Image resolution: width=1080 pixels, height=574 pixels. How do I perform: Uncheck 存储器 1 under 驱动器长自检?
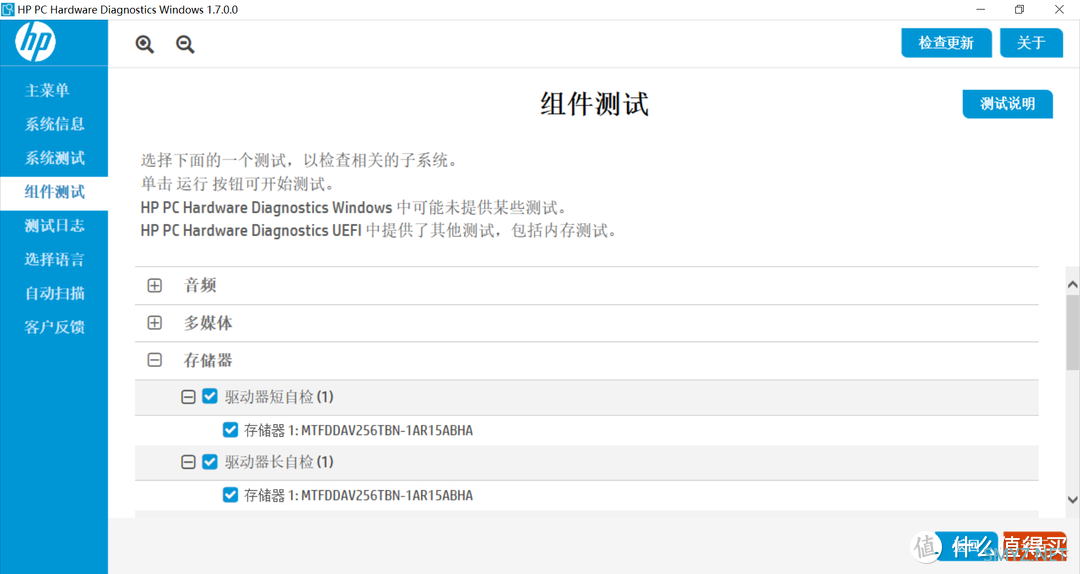point(231,495)
